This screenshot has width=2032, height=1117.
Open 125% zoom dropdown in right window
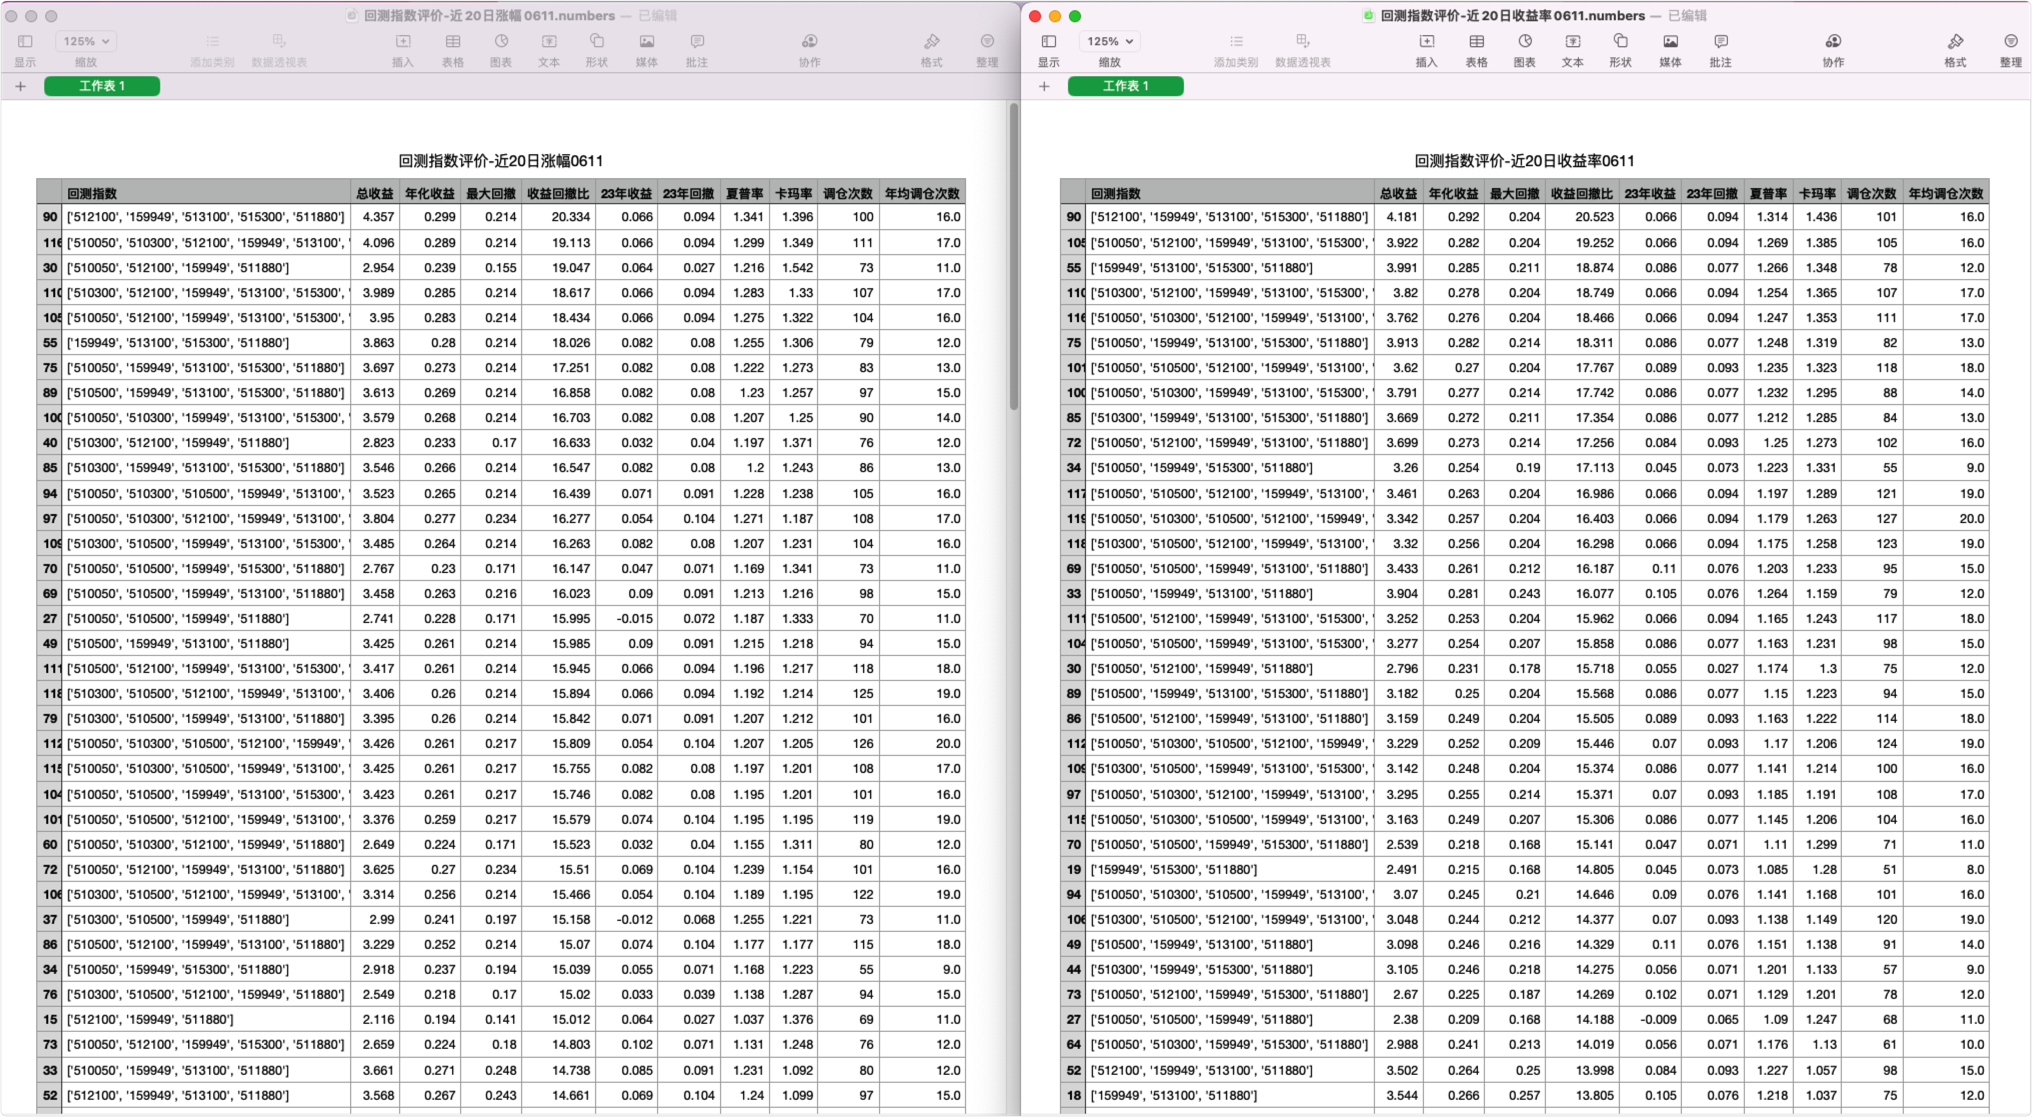point(1110,42)
